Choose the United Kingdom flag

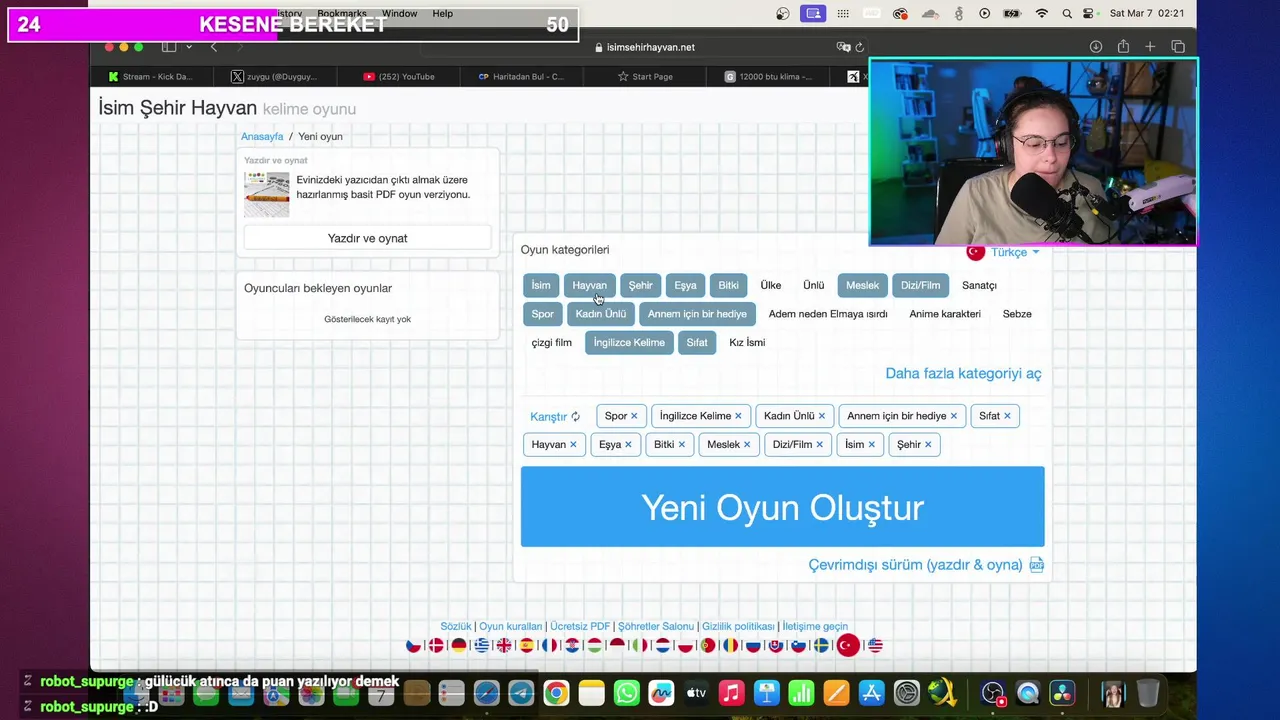point(504,645)
